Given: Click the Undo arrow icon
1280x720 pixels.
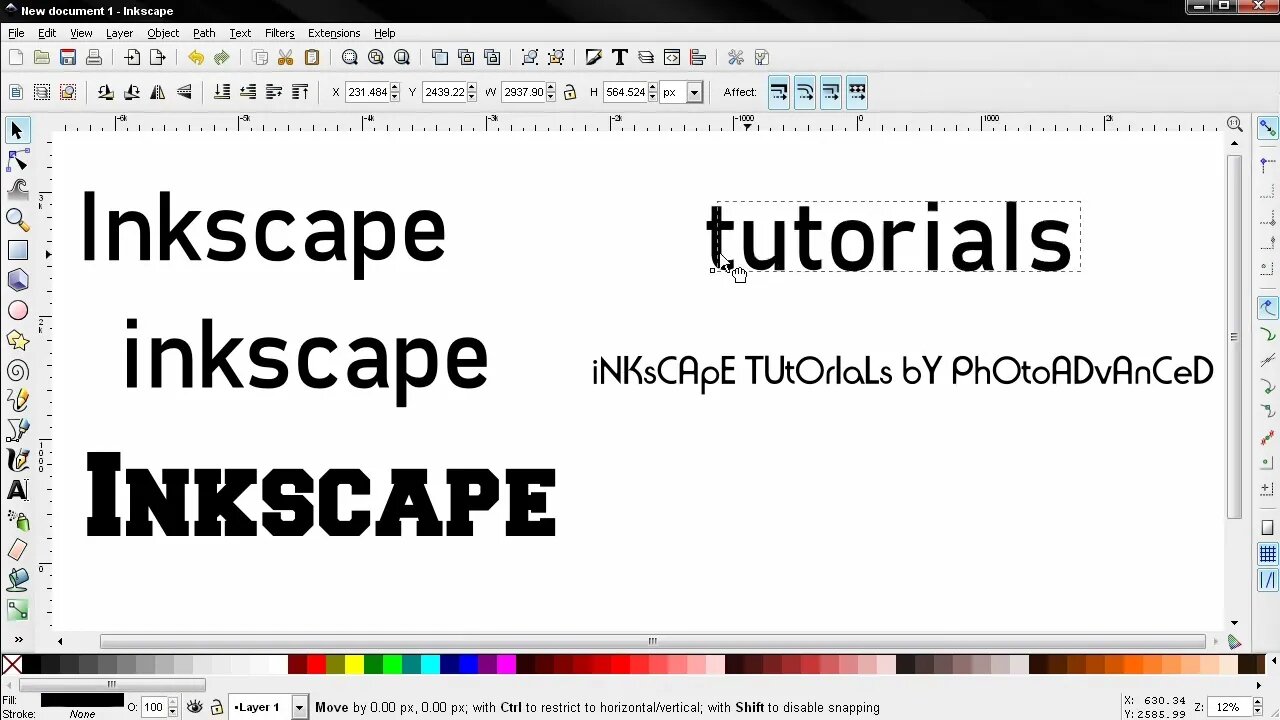Looking at the screenshot, I should pyautogui.click(x=196, y=58).
